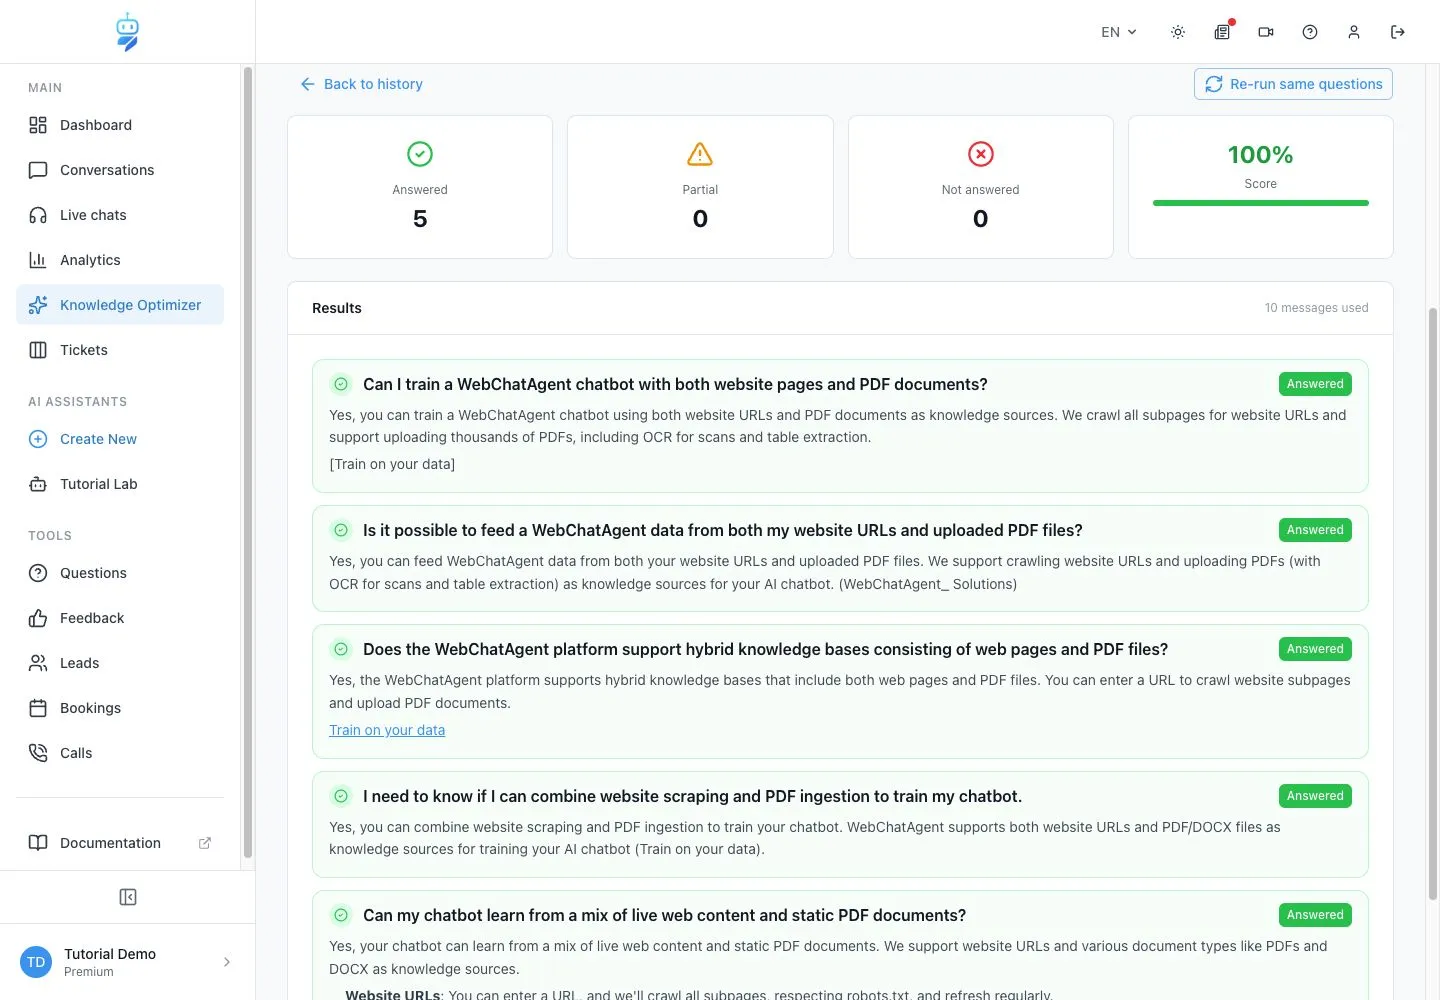Click the Results heading
The height and width of the screenshot is (1000, 1440).
[x=337, y=308]
